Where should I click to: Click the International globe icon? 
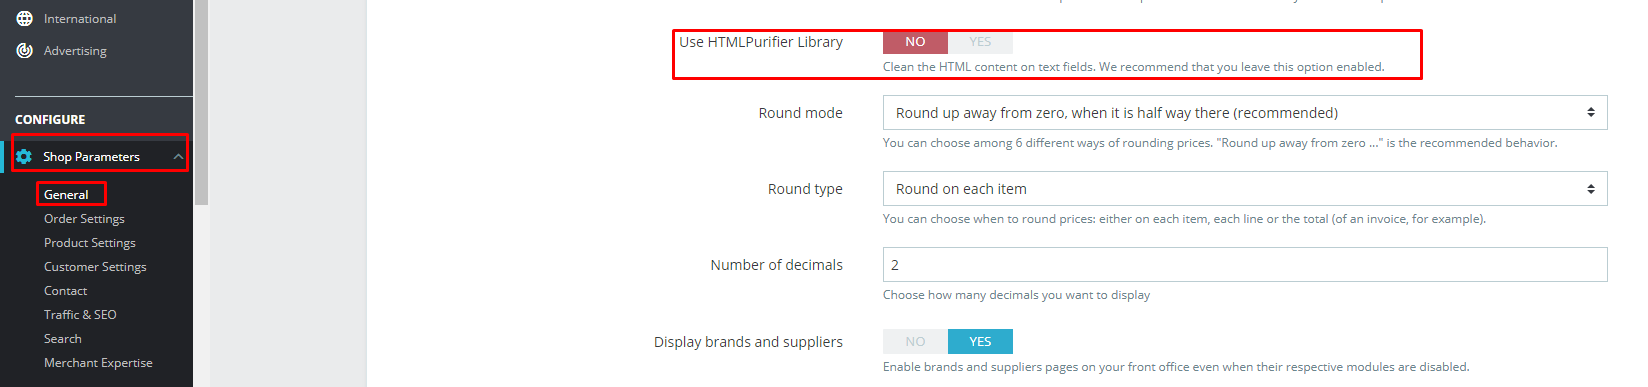coord(25,19)
